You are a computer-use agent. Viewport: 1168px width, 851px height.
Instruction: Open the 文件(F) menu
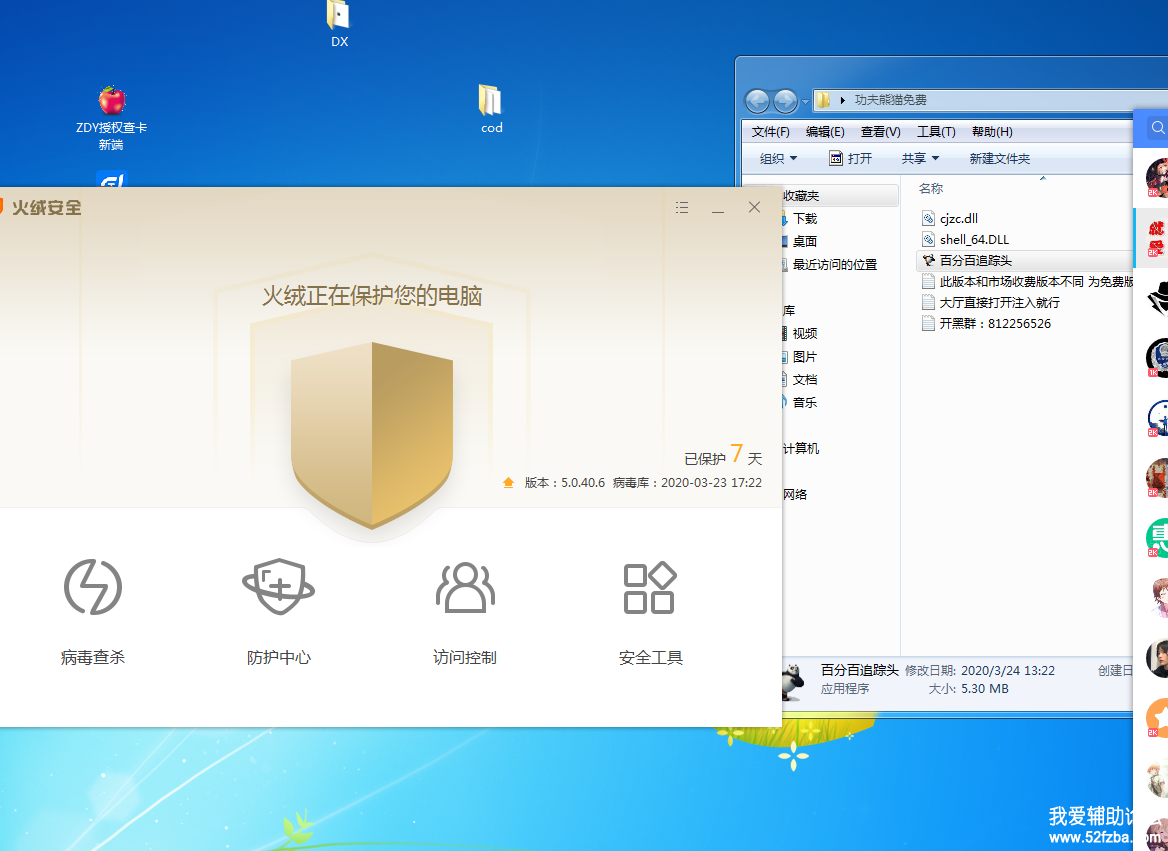coord(770,132)
